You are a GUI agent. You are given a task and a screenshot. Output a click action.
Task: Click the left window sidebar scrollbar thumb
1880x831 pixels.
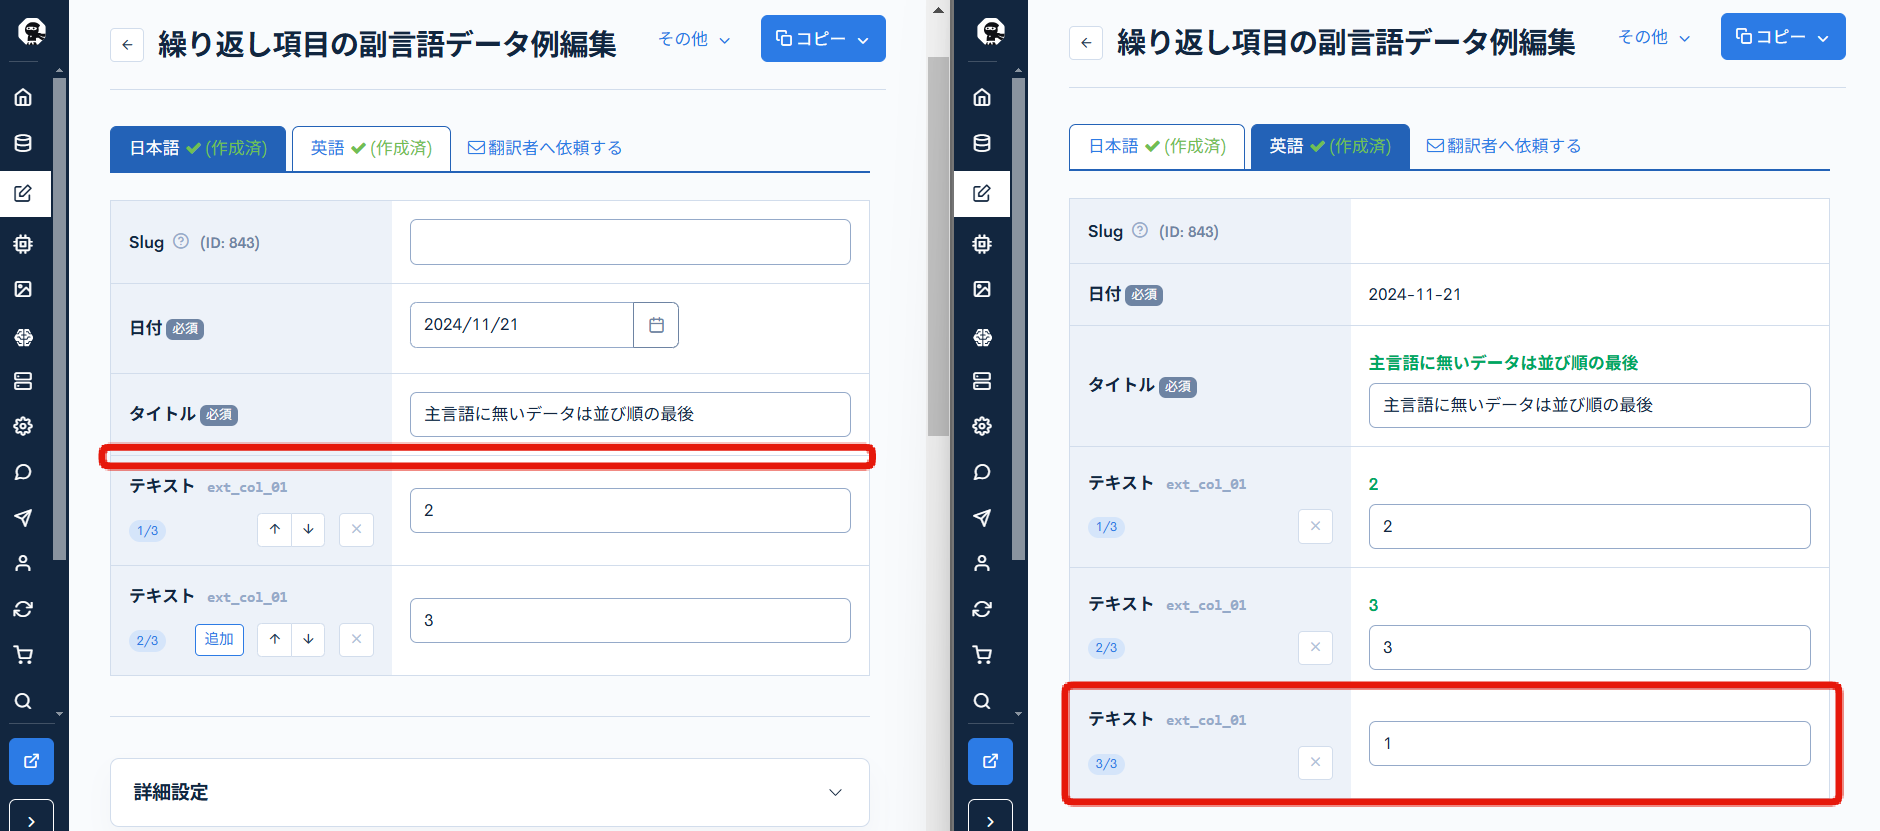(x=60, y=319)
